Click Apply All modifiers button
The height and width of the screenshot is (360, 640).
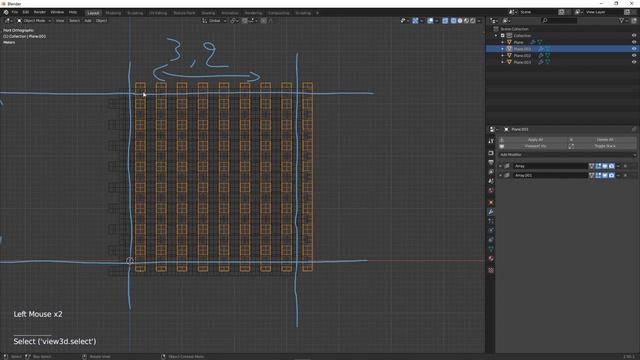533,140
